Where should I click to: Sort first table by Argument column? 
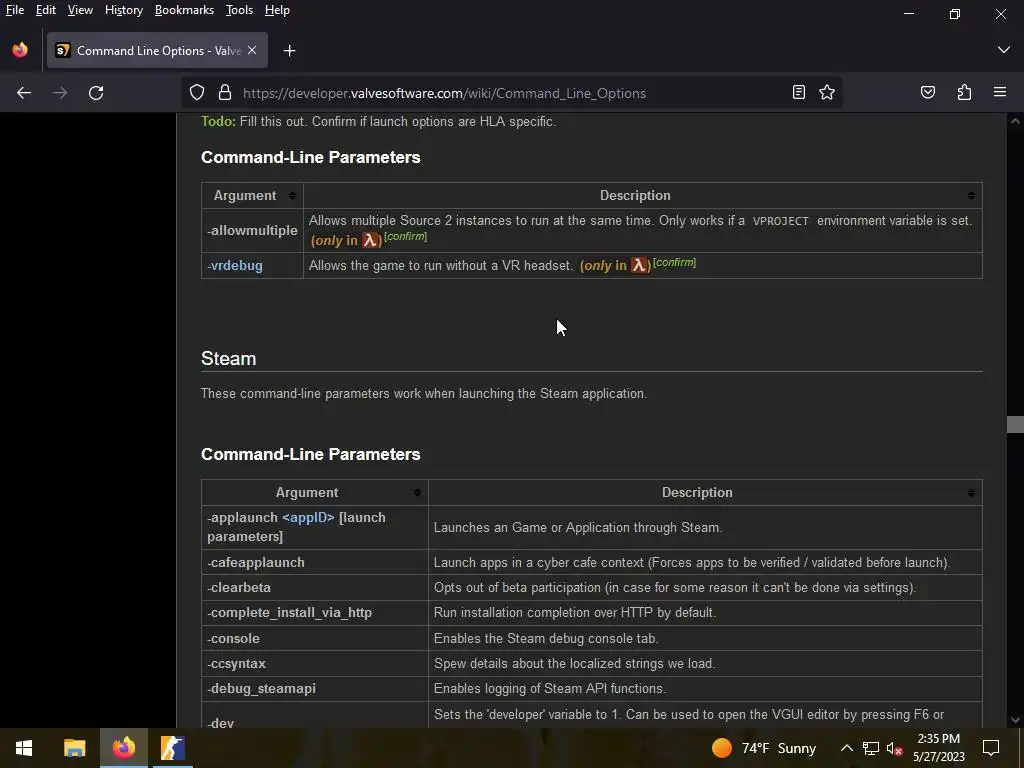[x=292, y=196]
